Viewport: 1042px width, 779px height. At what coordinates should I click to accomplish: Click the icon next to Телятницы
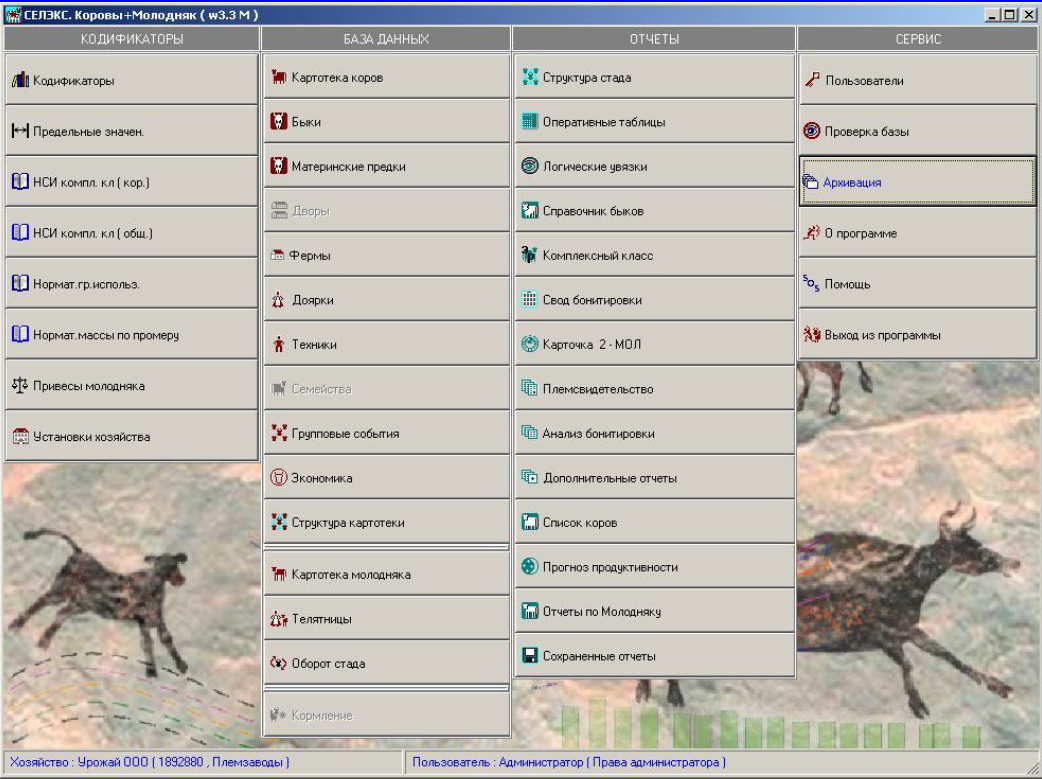pyautogui.click(x=278, y=619)
